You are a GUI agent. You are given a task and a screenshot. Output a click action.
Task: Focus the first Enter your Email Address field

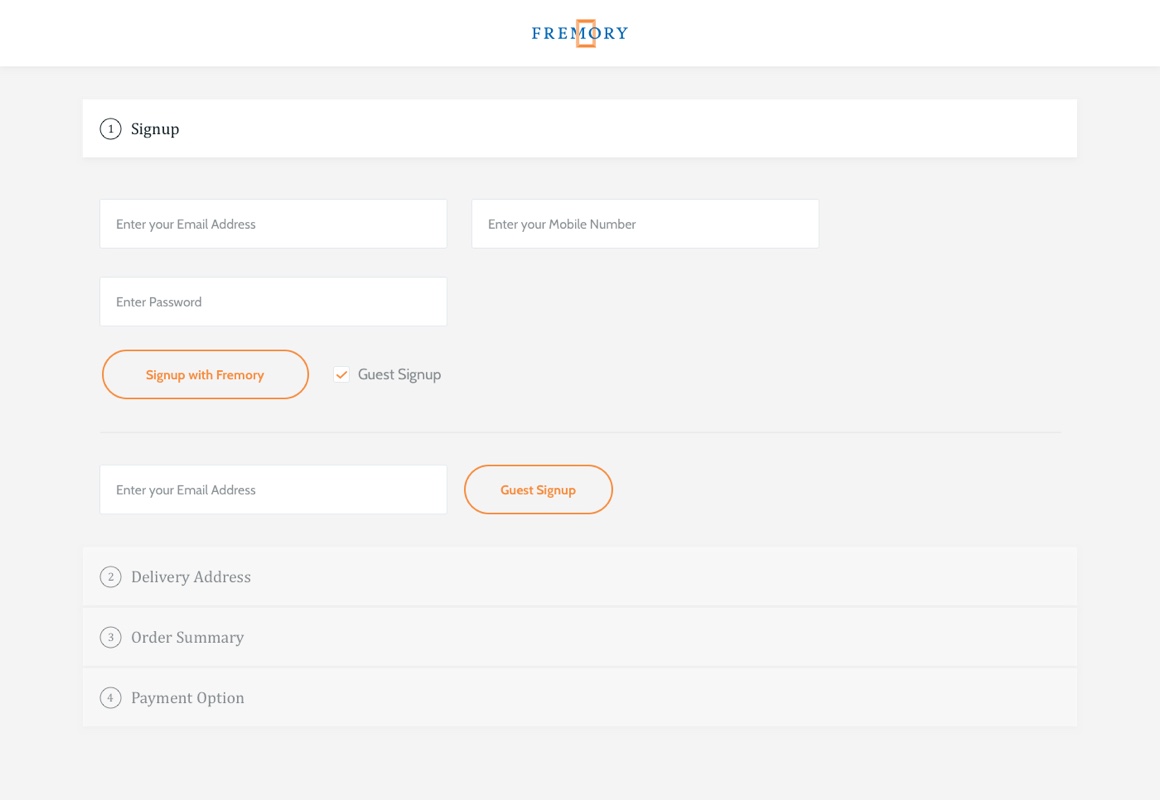coord(273,224)
